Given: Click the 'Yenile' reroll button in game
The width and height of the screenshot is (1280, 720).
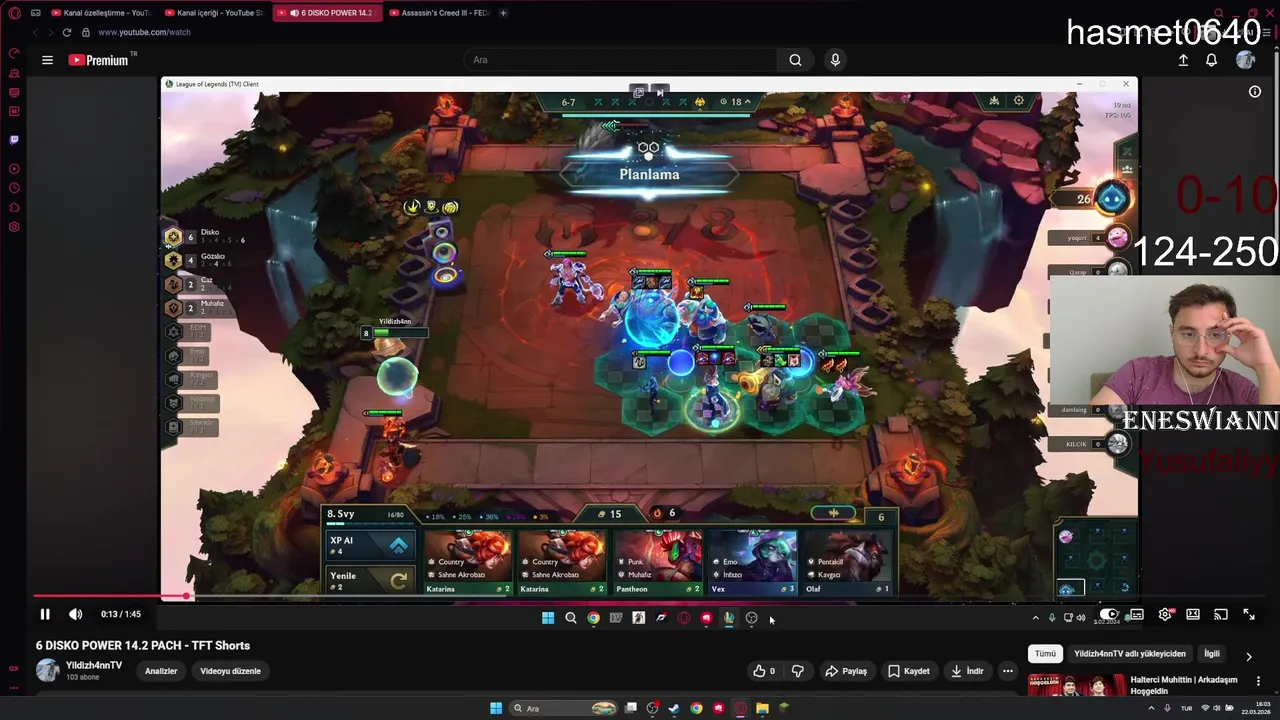Looking at the screenshot, I should pyautogui.click(x=369, y=579).
